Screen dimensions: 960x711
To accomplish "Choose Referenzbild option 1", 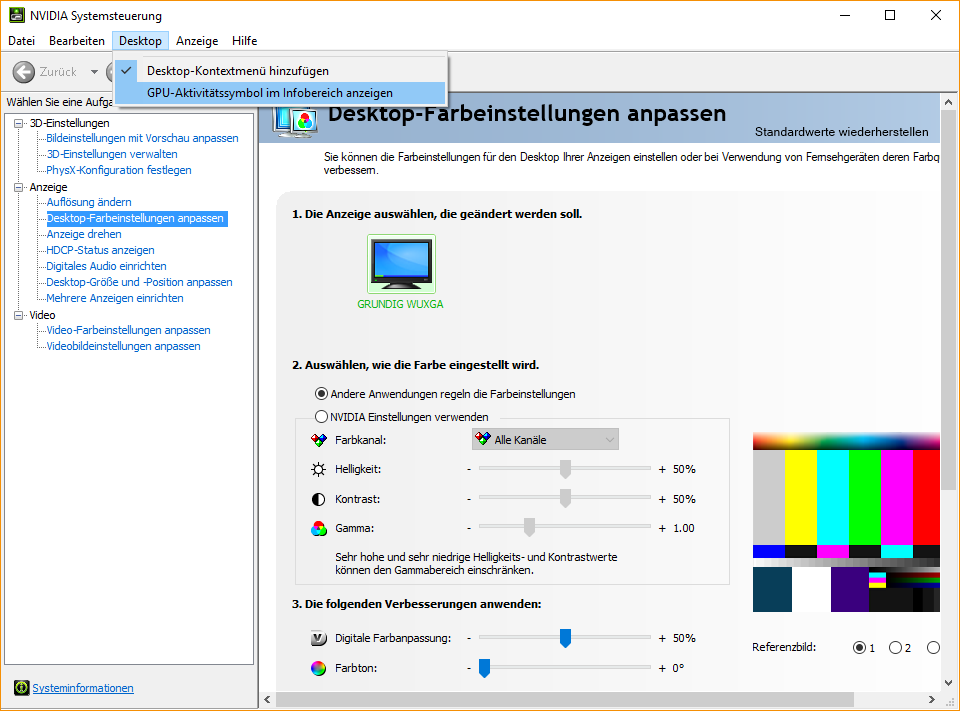I will point(859,647).
